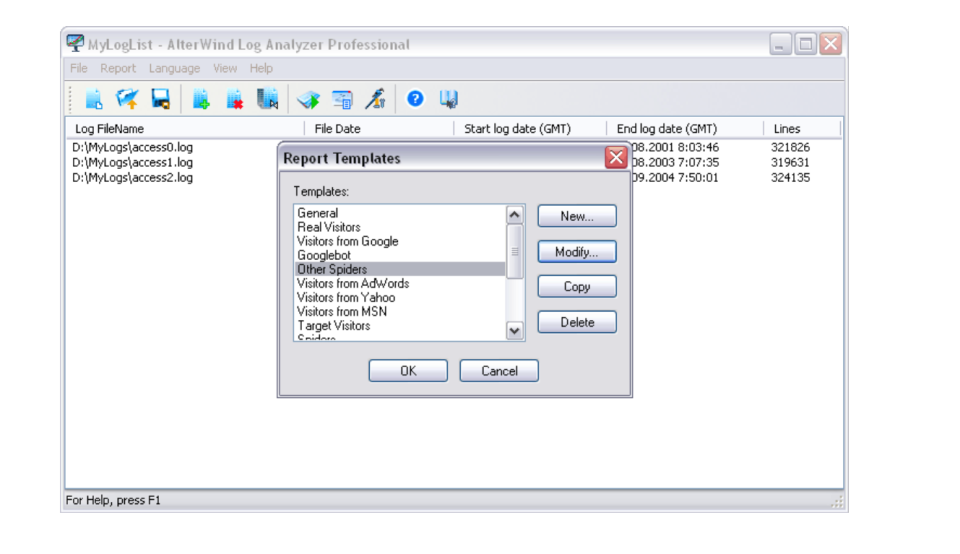Screen dimensions: 960x554
Task: Select the Real Visitors template
Action: coord(400,227)
